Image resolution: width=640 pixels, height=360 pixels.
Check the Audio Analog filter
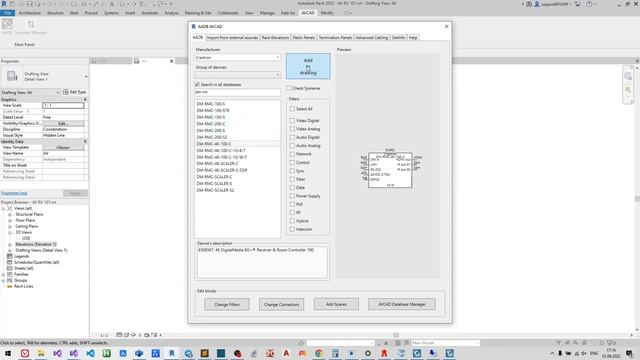(292, 146)
